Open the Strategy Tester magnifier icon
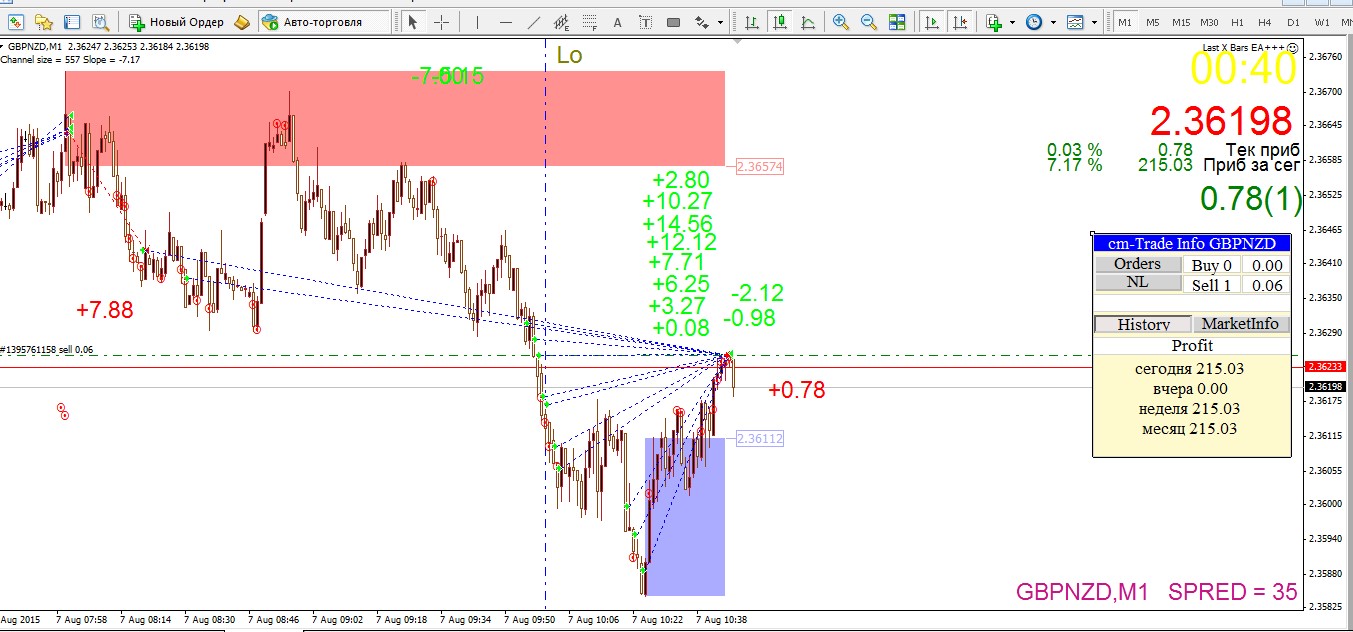 (x=99, y=21)
